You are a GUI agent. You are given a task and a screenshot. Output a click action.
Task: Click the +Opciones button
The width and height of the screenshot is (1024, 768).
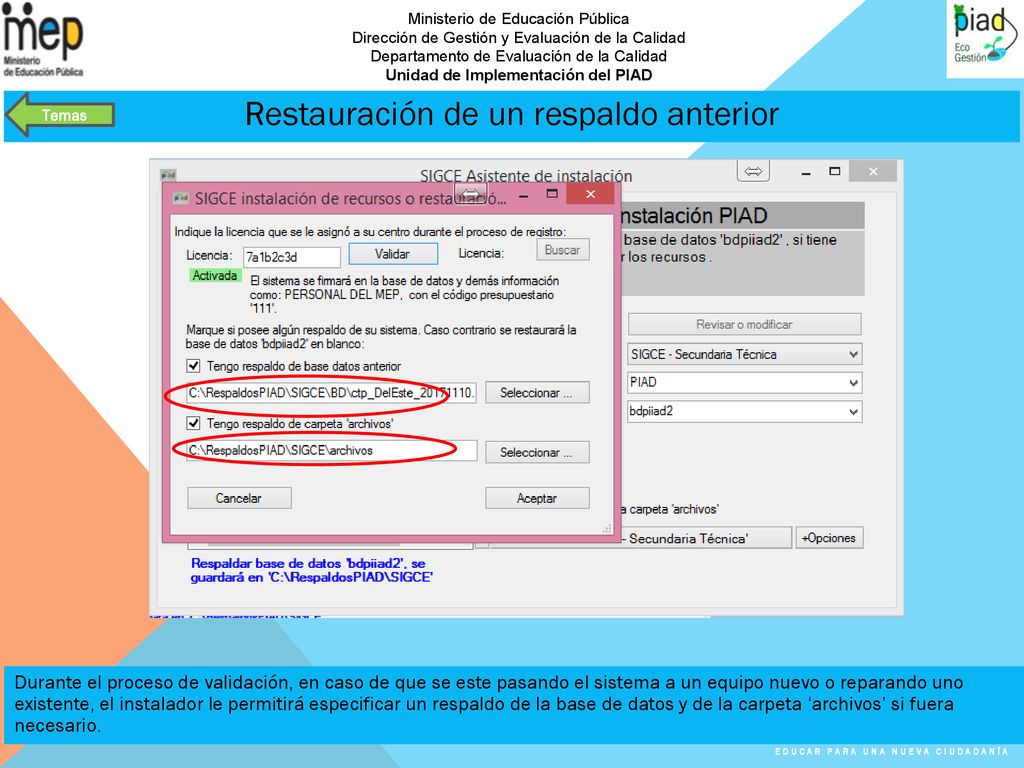[829, 538]
